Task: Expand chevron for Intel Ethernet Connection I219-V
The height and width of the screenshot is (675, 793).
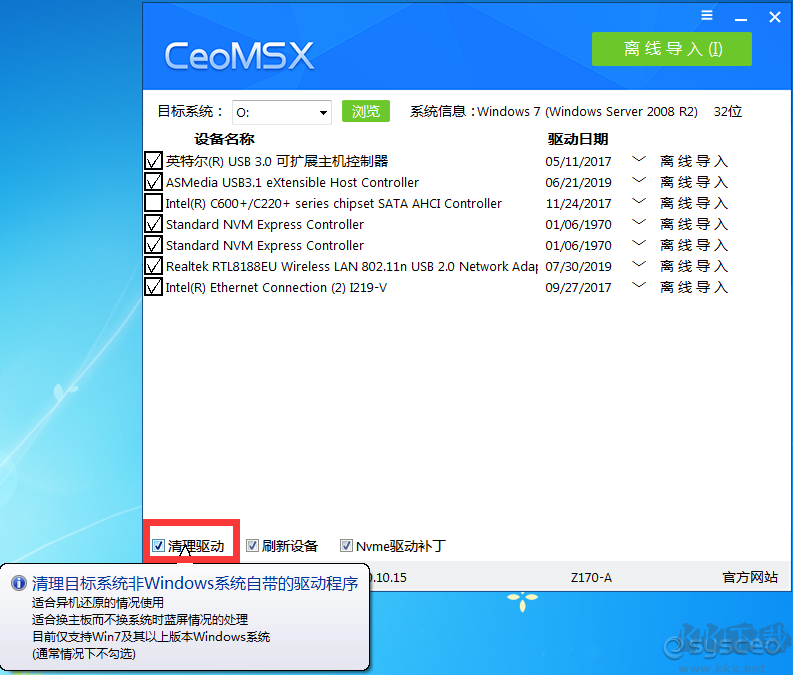Action: click(639, 287)
